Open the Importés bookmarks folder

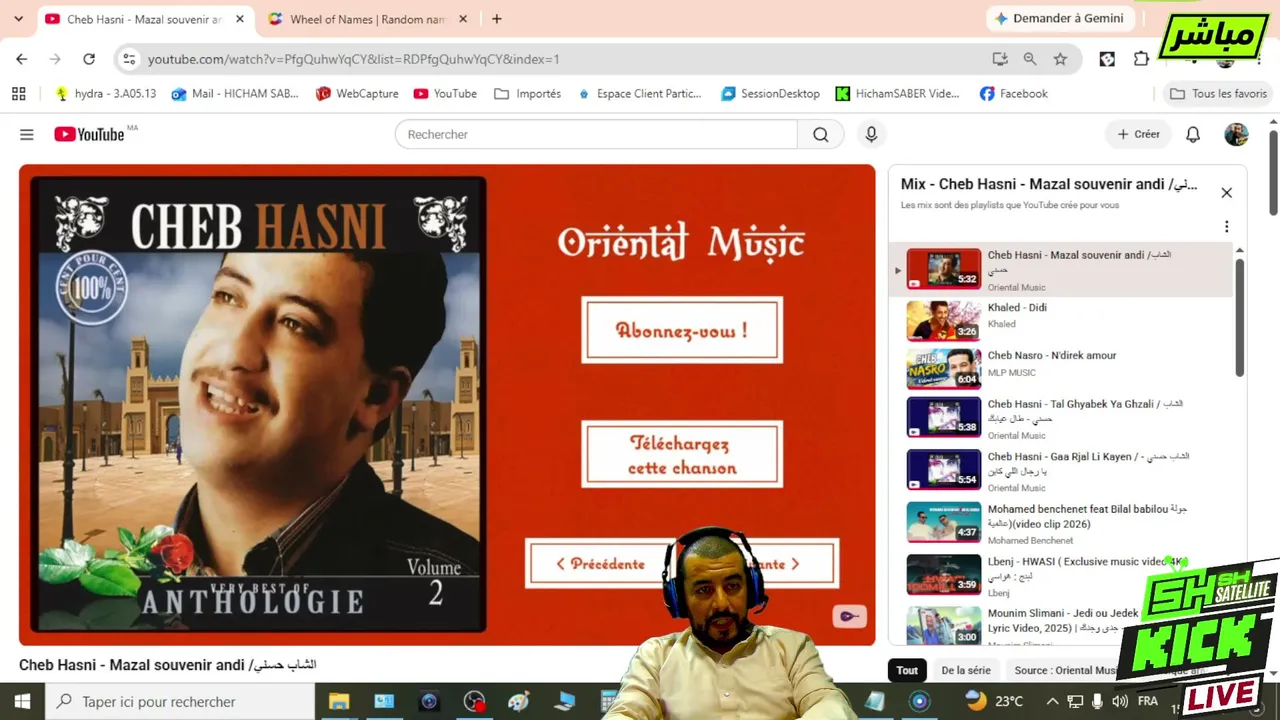point(527,94)
